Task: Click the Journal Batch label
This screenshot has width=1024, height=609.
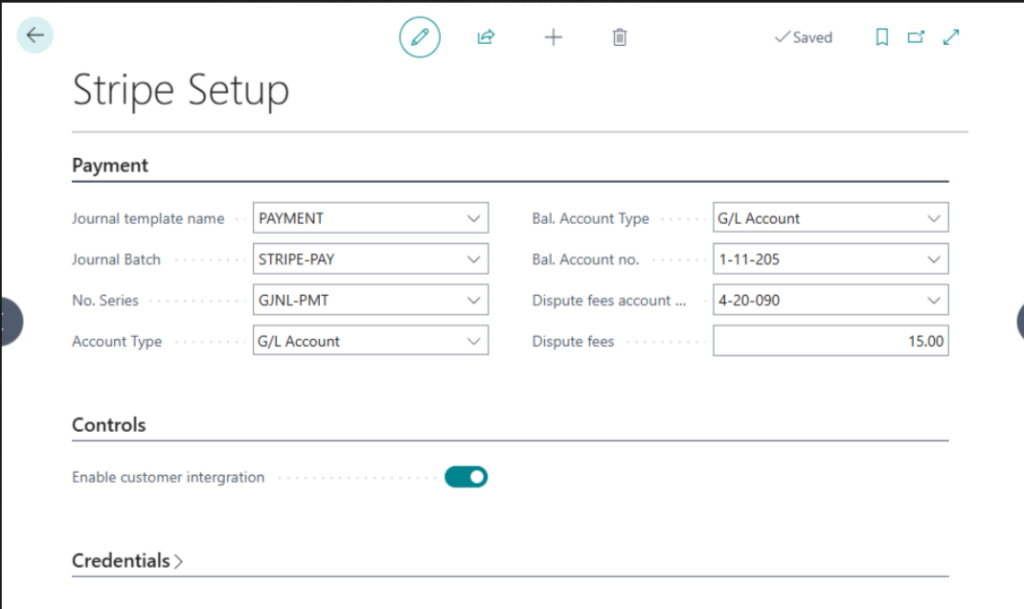Action: click(x=116, y=260)
